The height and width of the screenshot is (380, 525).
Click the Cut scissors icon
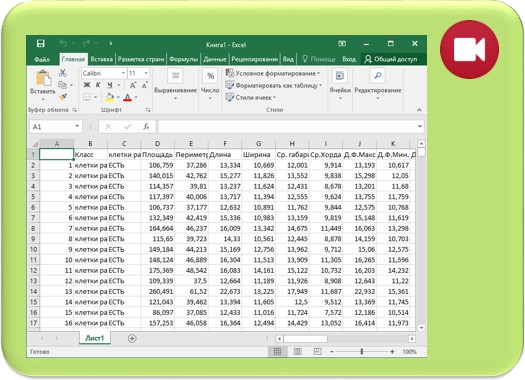pos(63,73)
